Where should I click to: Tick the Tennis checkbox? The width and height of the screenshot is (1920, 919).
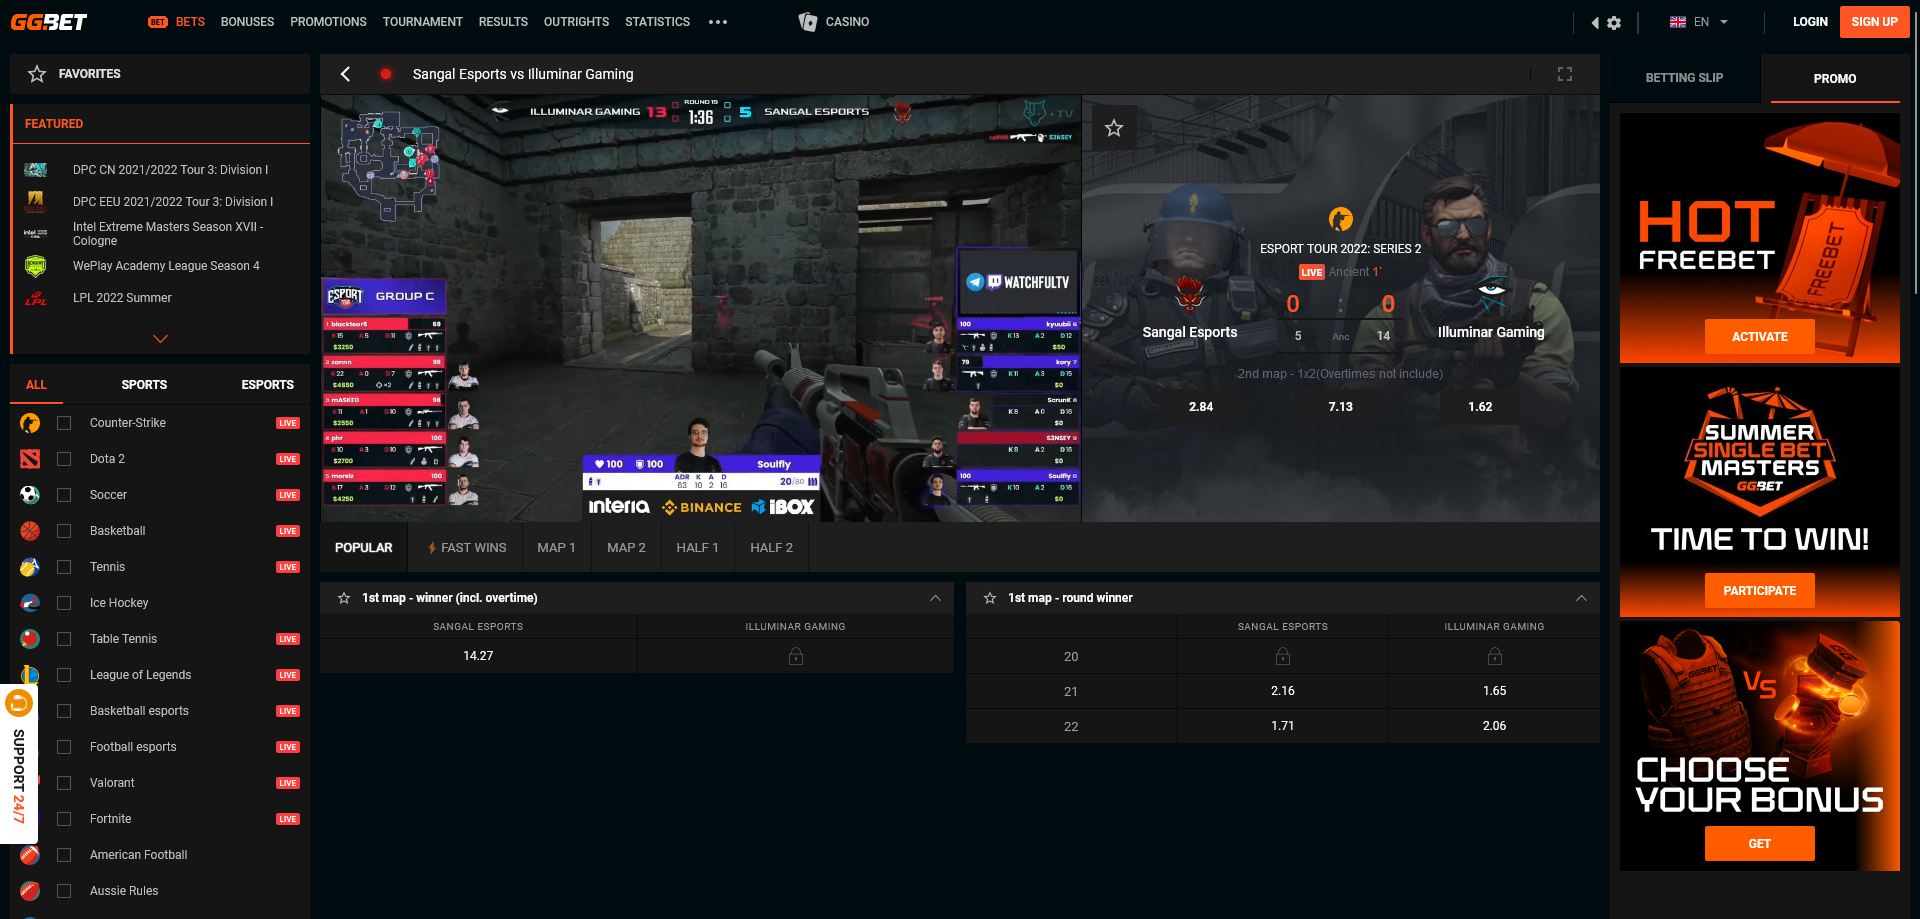tap(64, 567)
